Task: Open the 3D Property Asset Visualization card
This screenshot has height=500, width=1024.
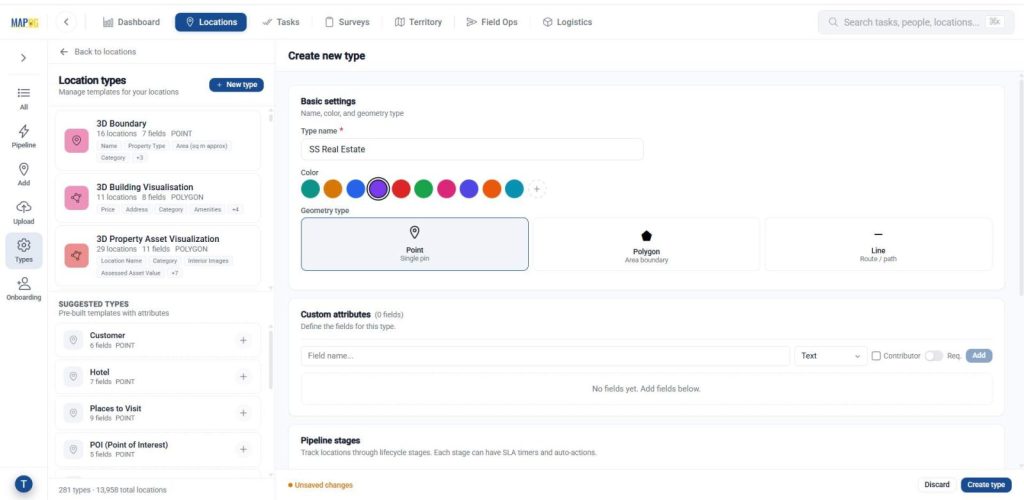Action: click(x=158, y=255)
